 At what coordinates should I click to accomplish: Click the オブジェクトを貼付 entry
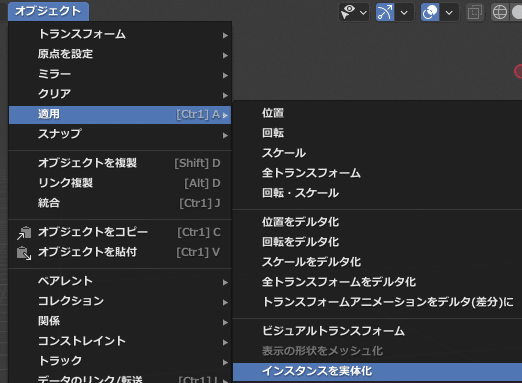[120, 252]
